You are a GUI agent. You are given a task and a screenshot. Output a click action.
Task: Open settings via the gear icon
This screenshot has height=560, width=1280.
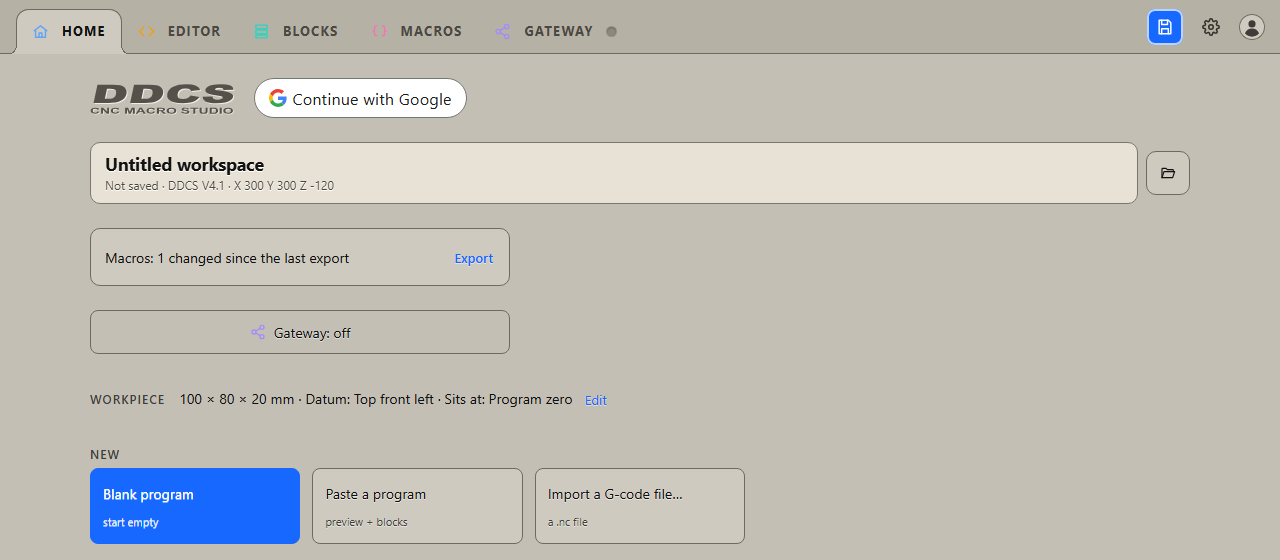click(1211, 27)
